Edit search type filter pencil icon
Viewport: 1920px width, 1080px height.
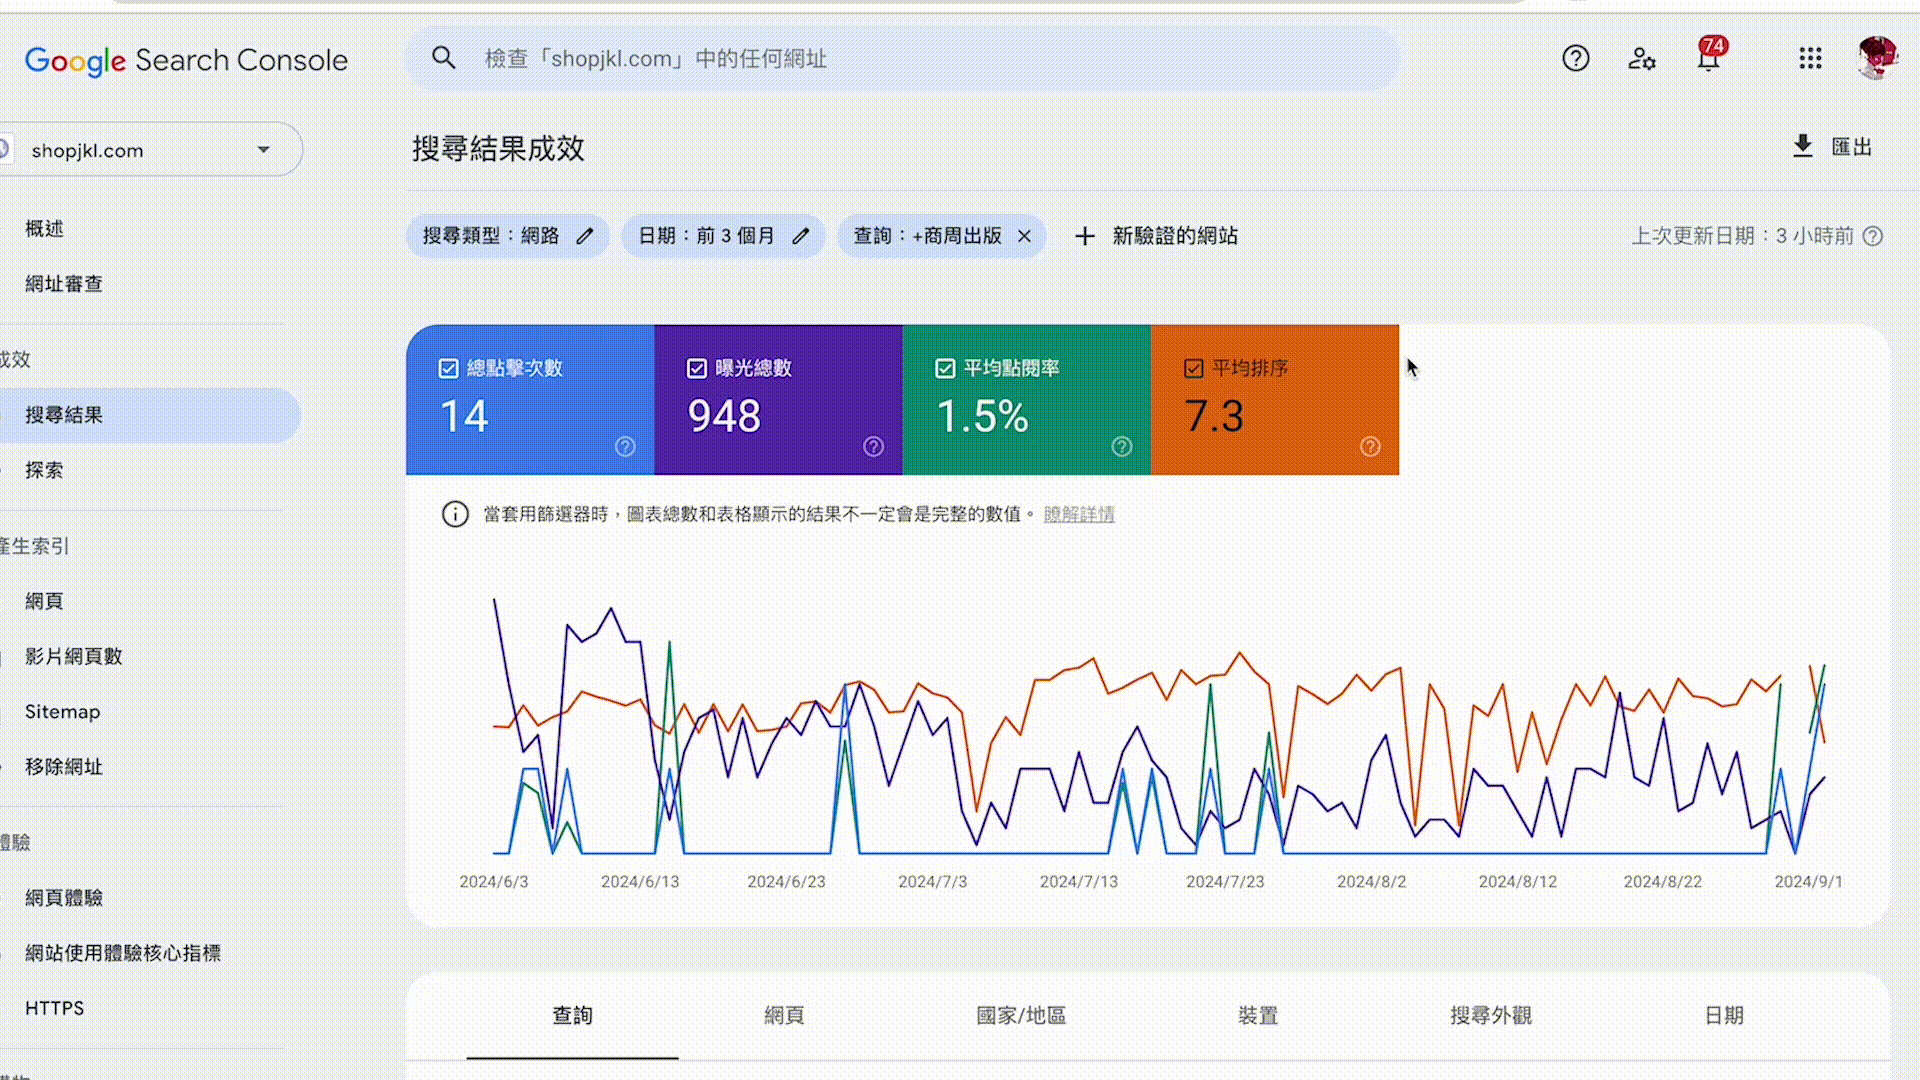click(585, 236)
